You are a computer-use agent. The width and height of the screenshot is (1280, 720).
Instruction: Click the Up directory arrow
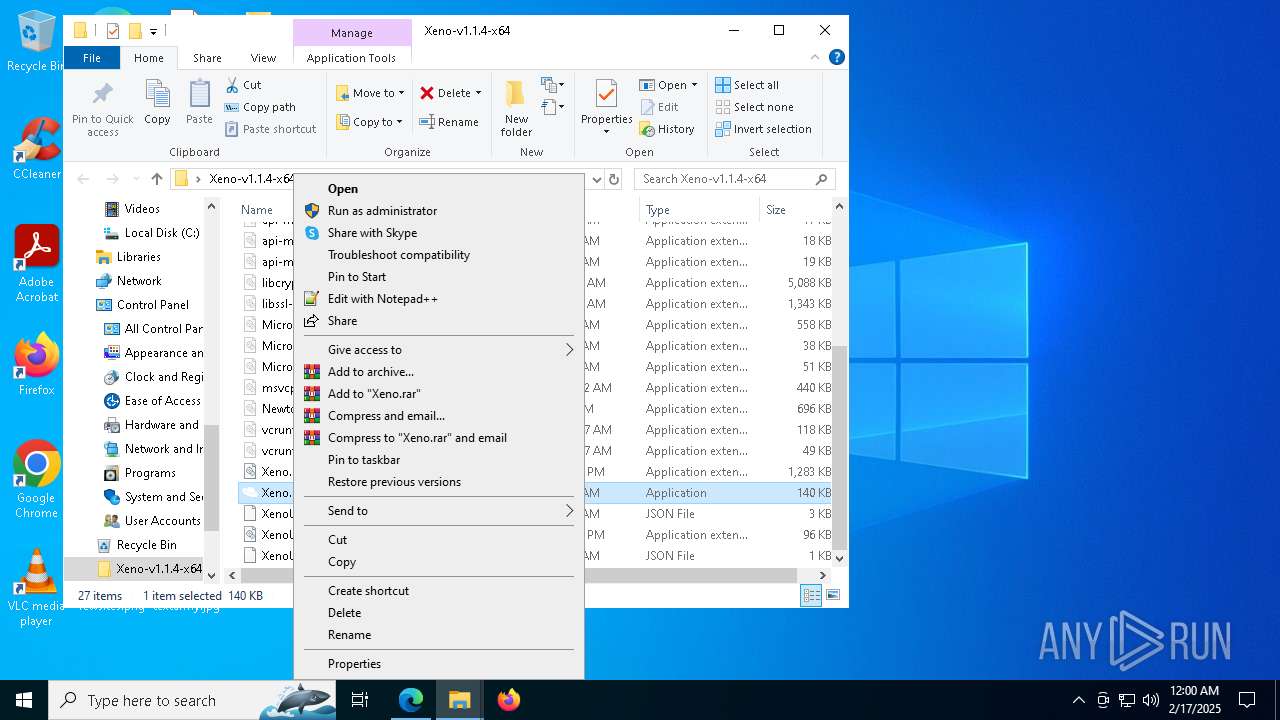click(x=157, y=179)
